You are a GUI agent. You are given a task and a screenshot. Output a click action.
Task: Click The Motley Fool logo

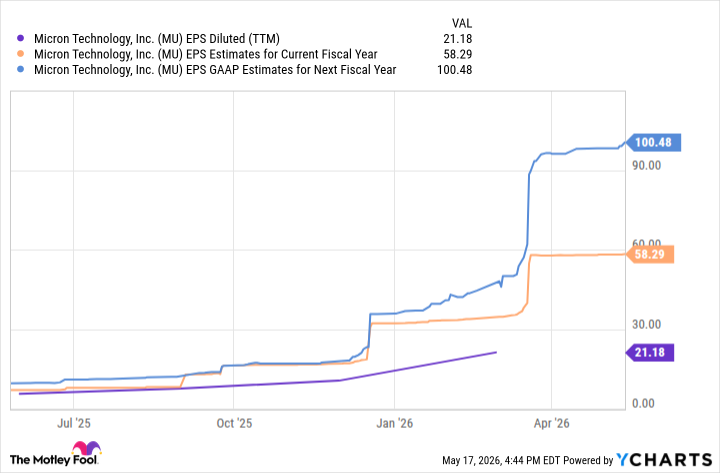[56, 454]
